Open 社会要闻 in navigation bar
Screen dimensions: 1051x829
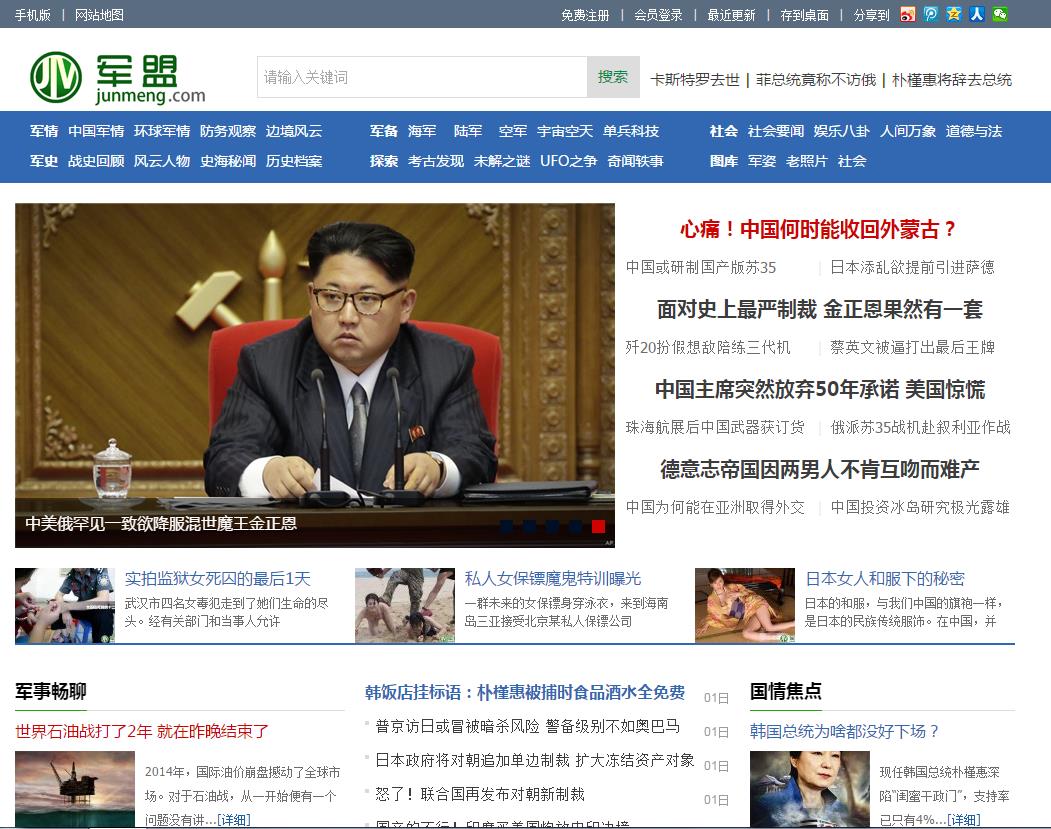click(x=776, y=131)
